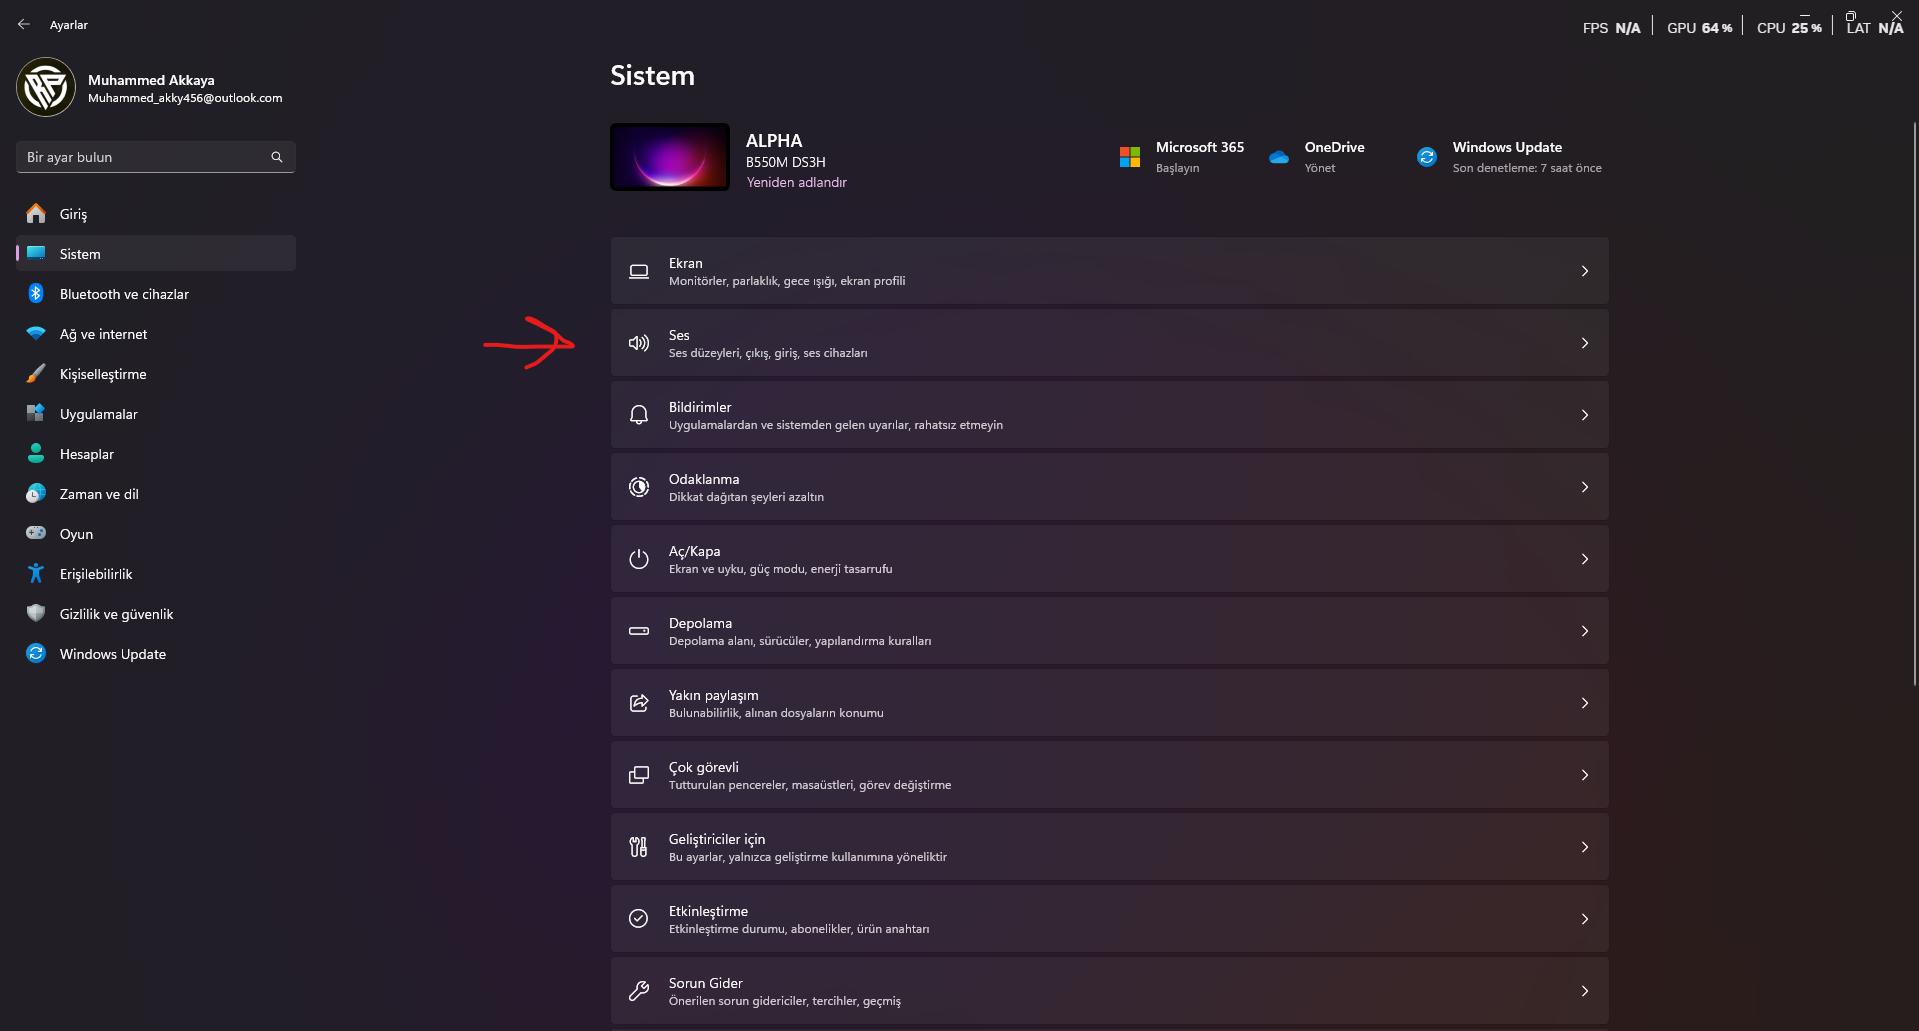Click the Ses speaker icon
This screenshot has height=1031, width=1919.
click(639, 343)
